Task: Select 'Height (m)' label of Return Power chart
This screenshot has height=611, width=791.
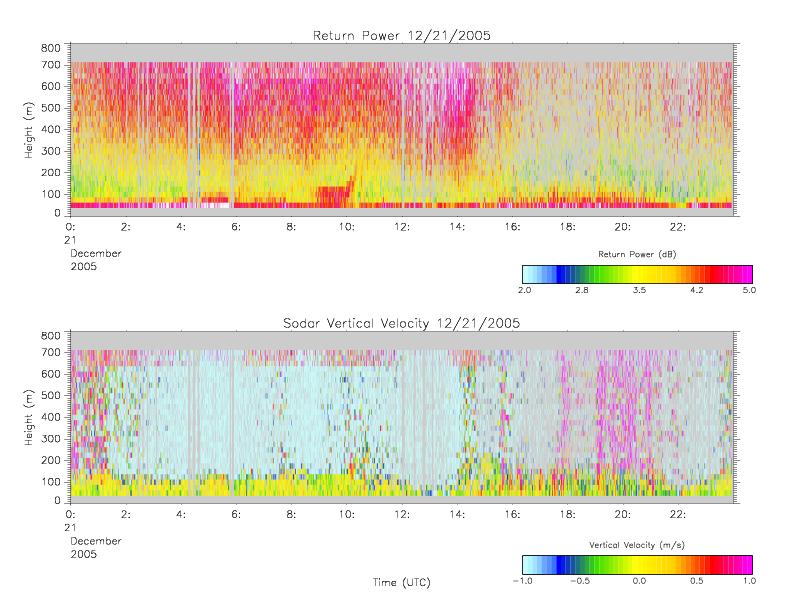Action: [29, 130]
